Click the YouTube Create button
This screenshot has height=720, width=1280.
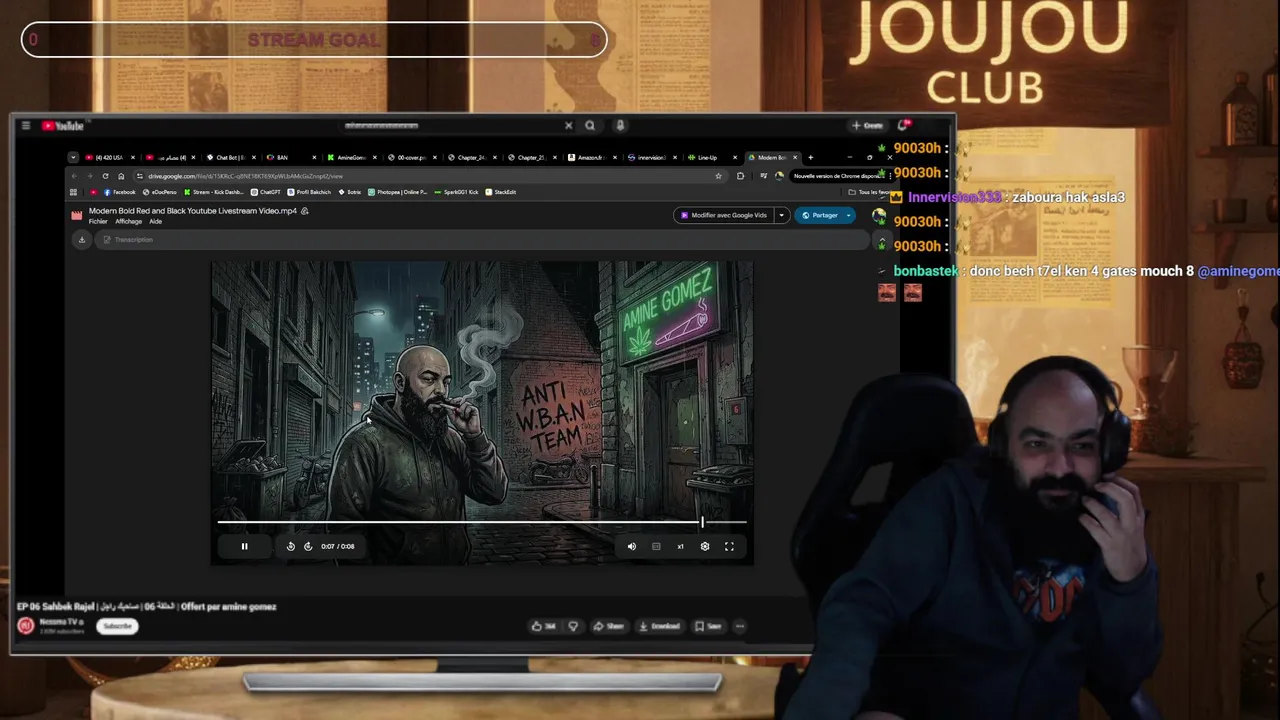[x=867, y=126]
